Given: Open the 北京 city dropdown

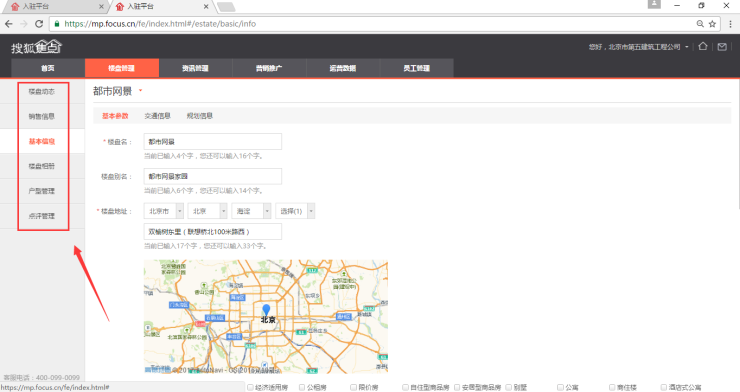Looking at the screenshot, I should click(x=208, y=211).
